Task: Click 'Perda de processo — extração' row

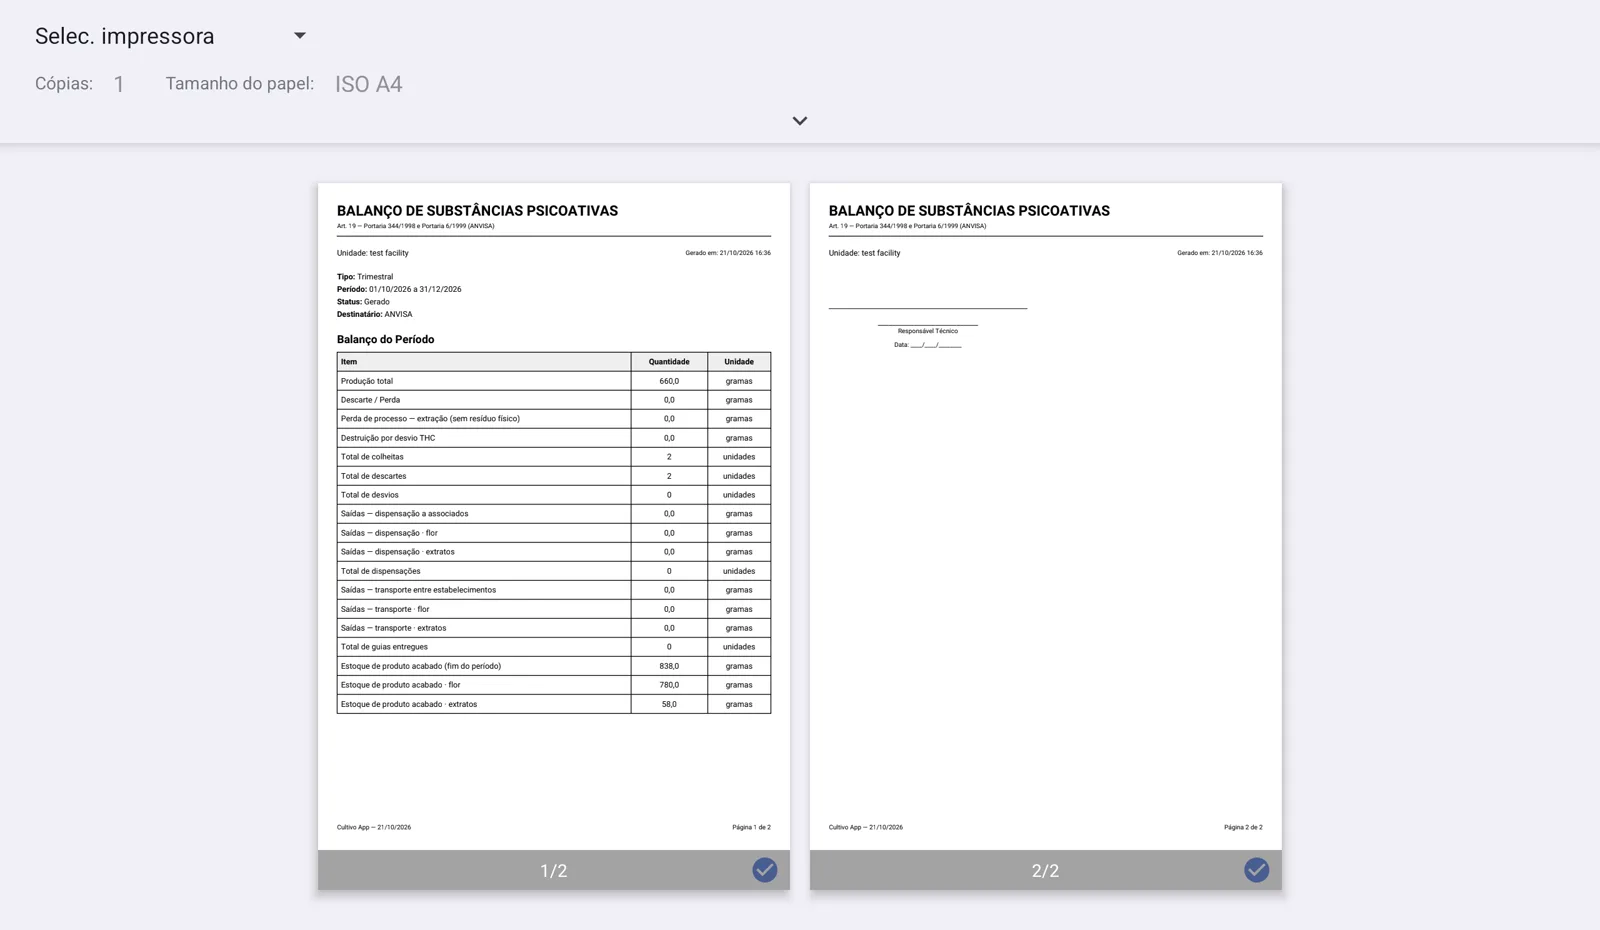Action: coord(554,419)
